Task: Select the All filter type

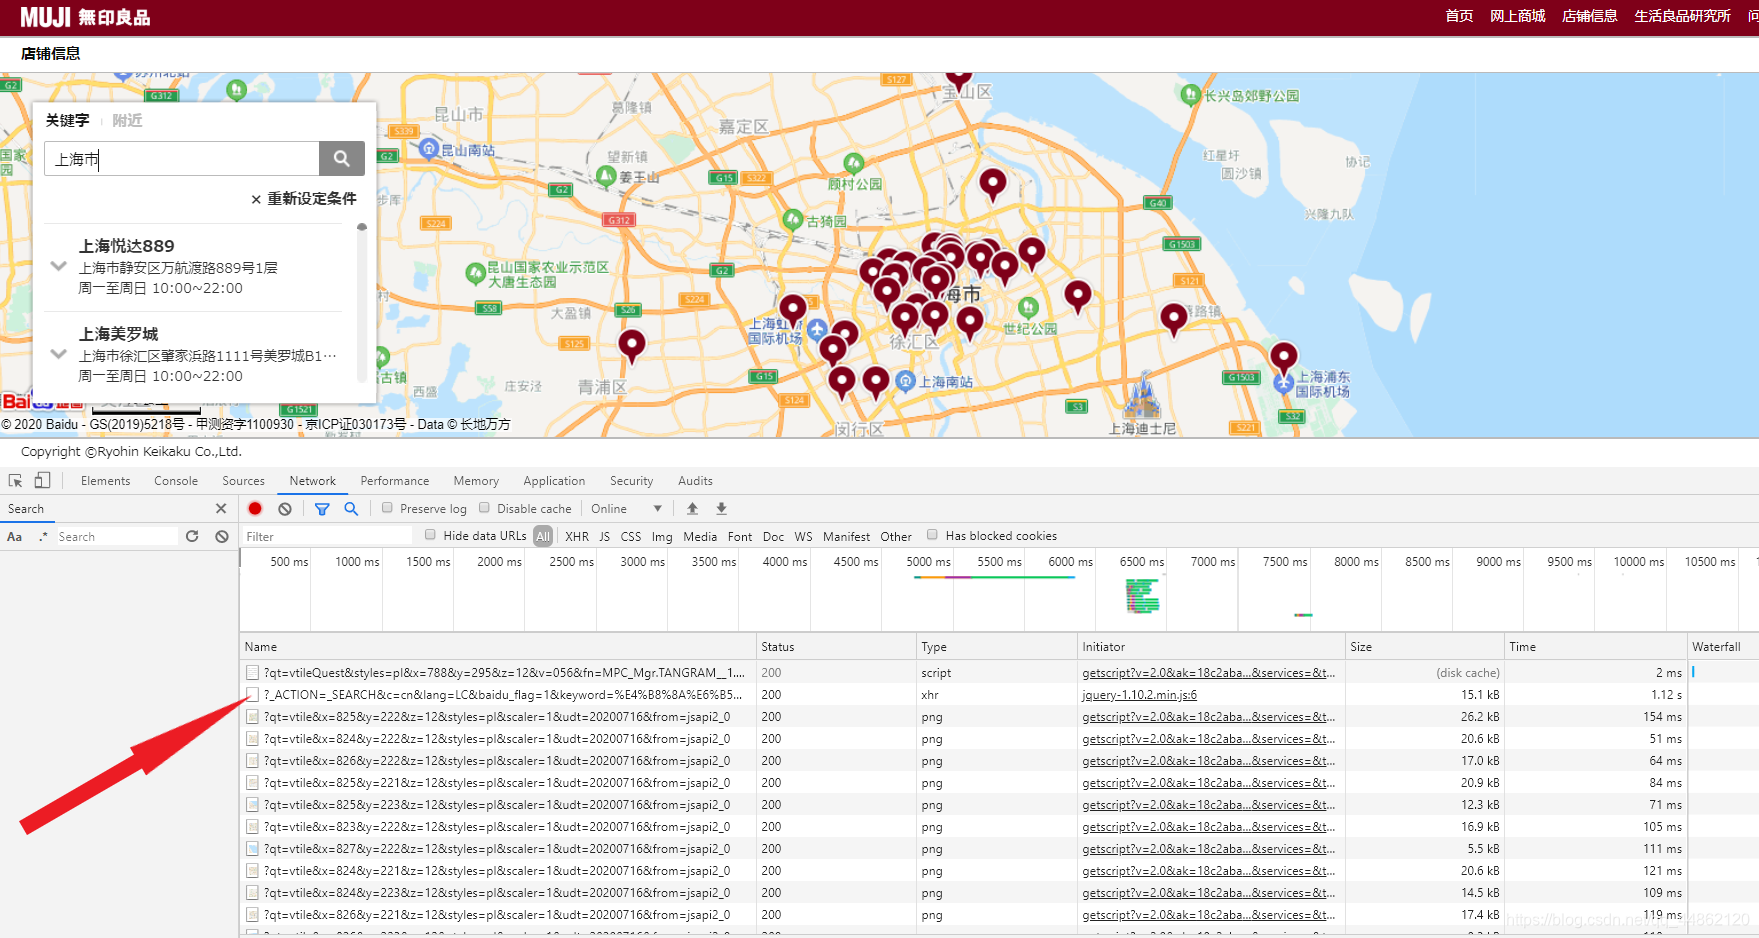Action: (x=543, y=536)
